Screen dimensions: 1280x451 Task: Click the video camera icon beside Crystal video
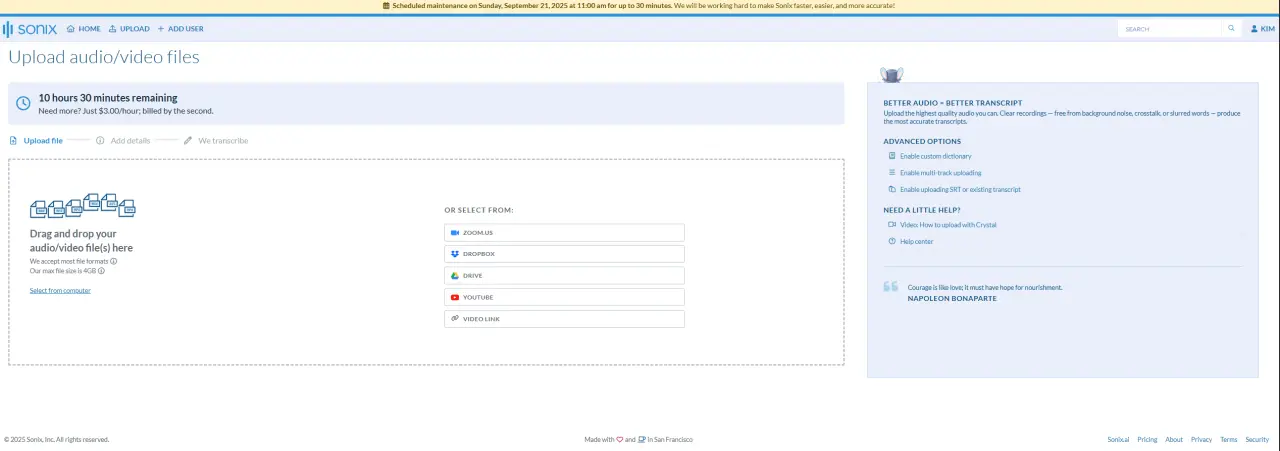pyautogui.click(x=892, y=225)
